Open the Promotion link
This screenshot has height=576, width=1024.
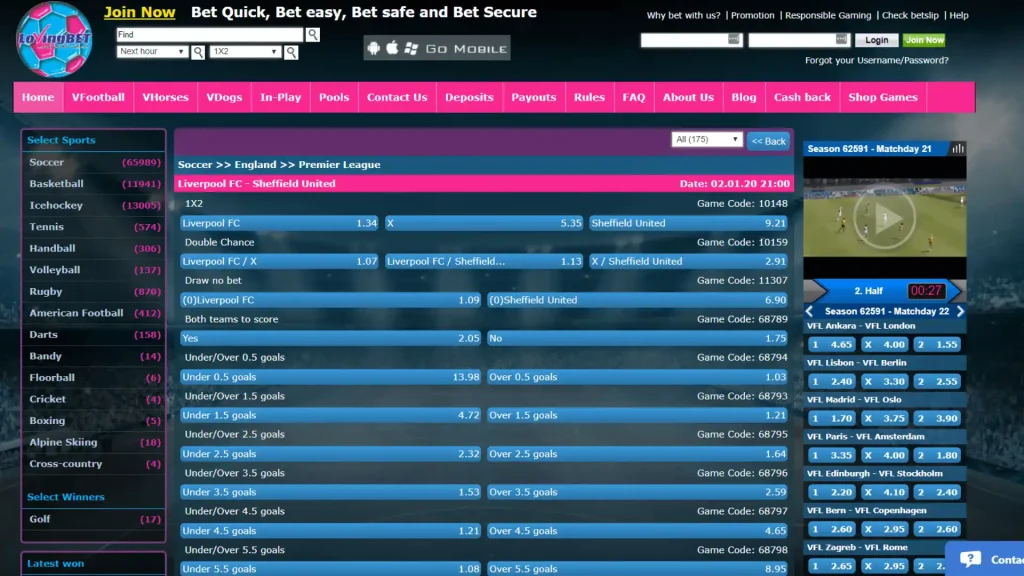pos(752,15)
